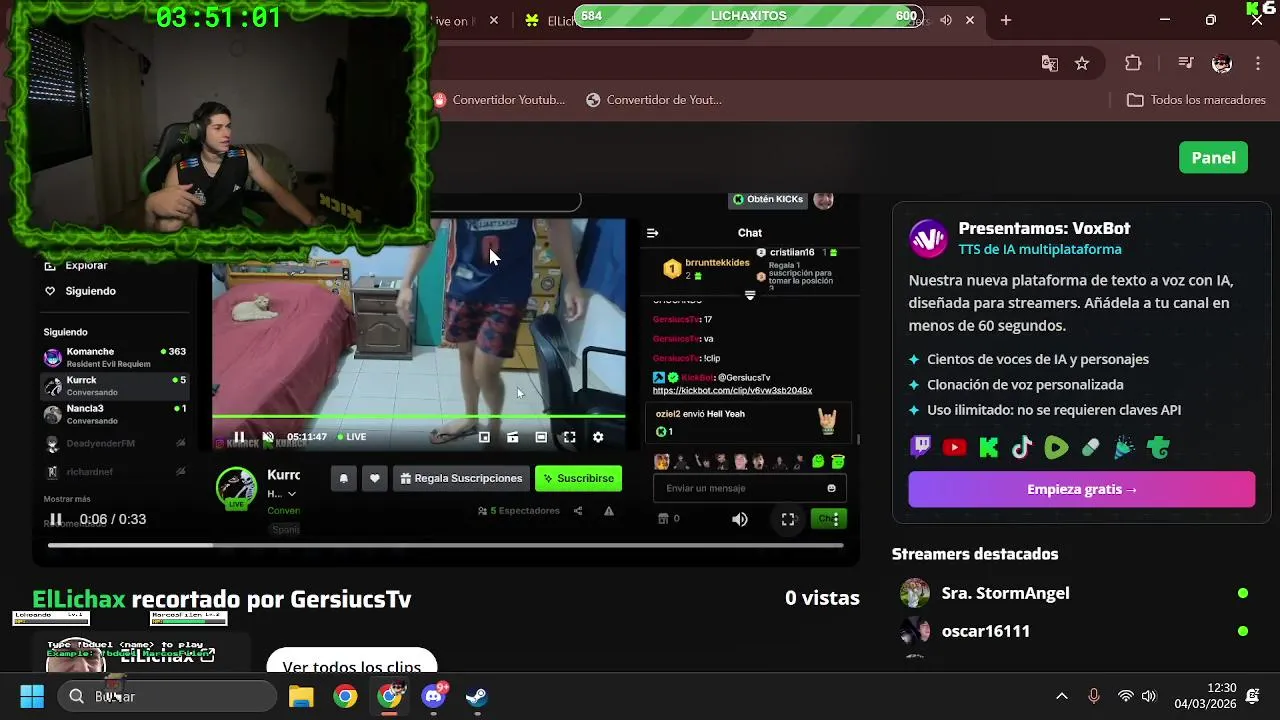Click the Kick platform icon
This screenshot has height=720, width=1280.
[x=989, y=448]
